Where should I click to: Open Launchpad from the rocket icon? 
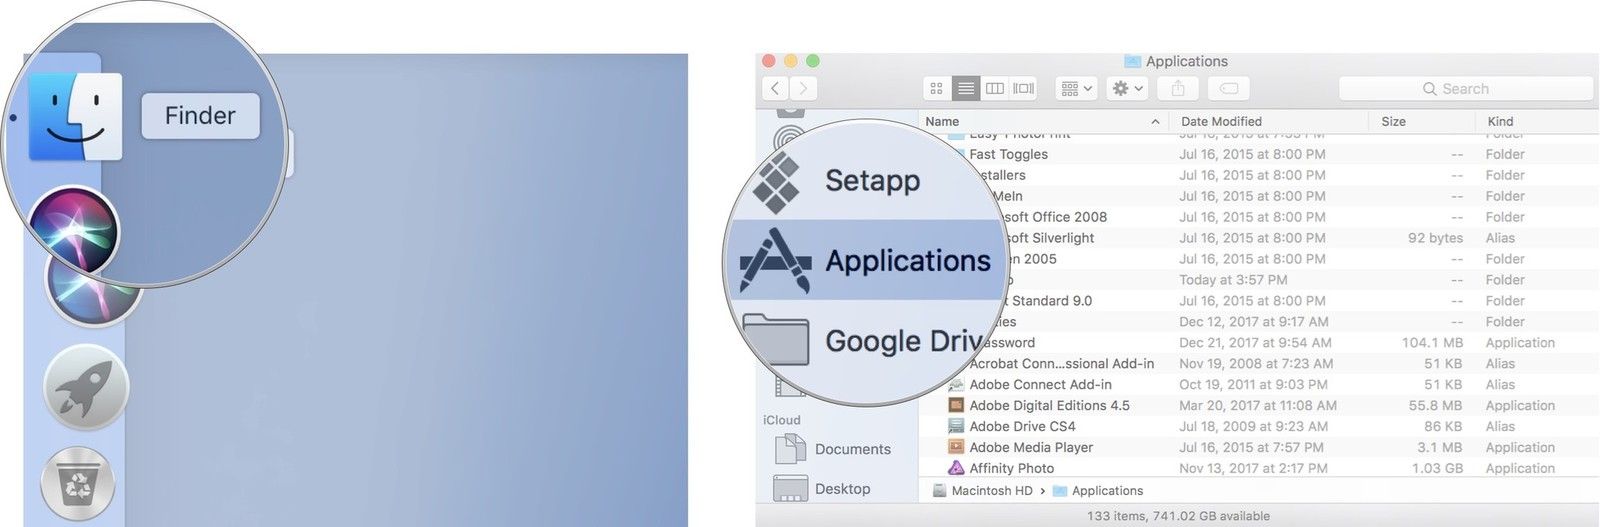tap(86, 387)
